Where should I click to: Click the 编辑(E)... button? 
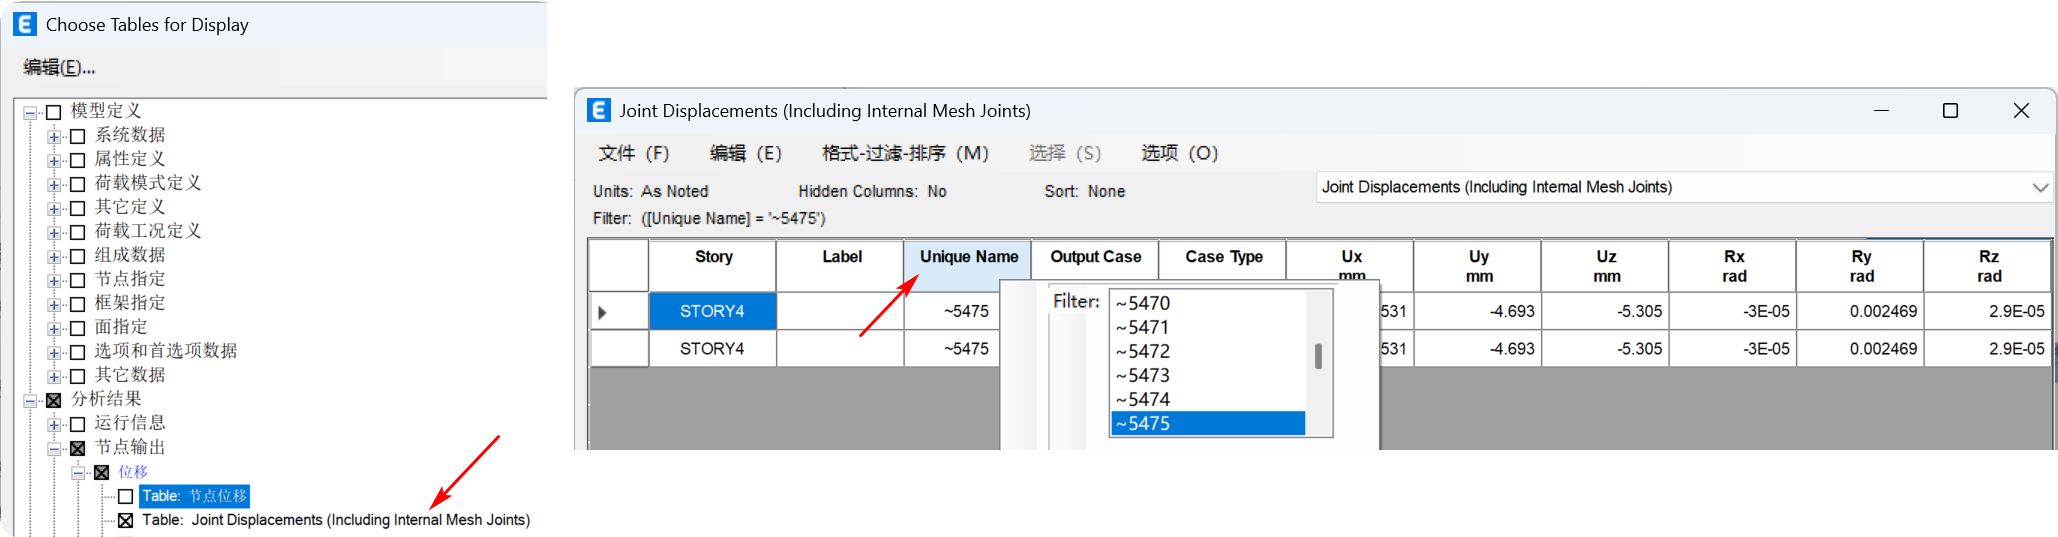(59, 67)
